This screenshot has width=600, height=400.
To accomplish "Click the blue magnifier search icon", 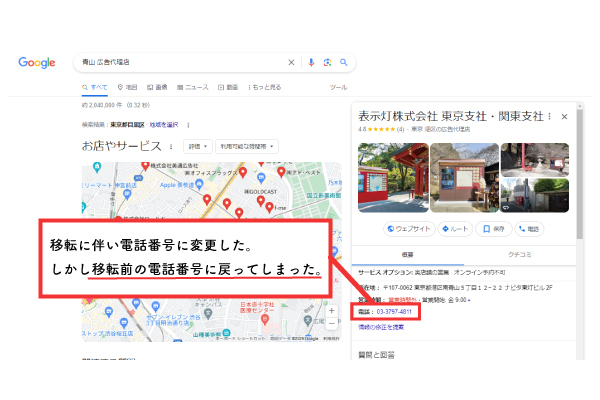I will click(x=344, y=62).
